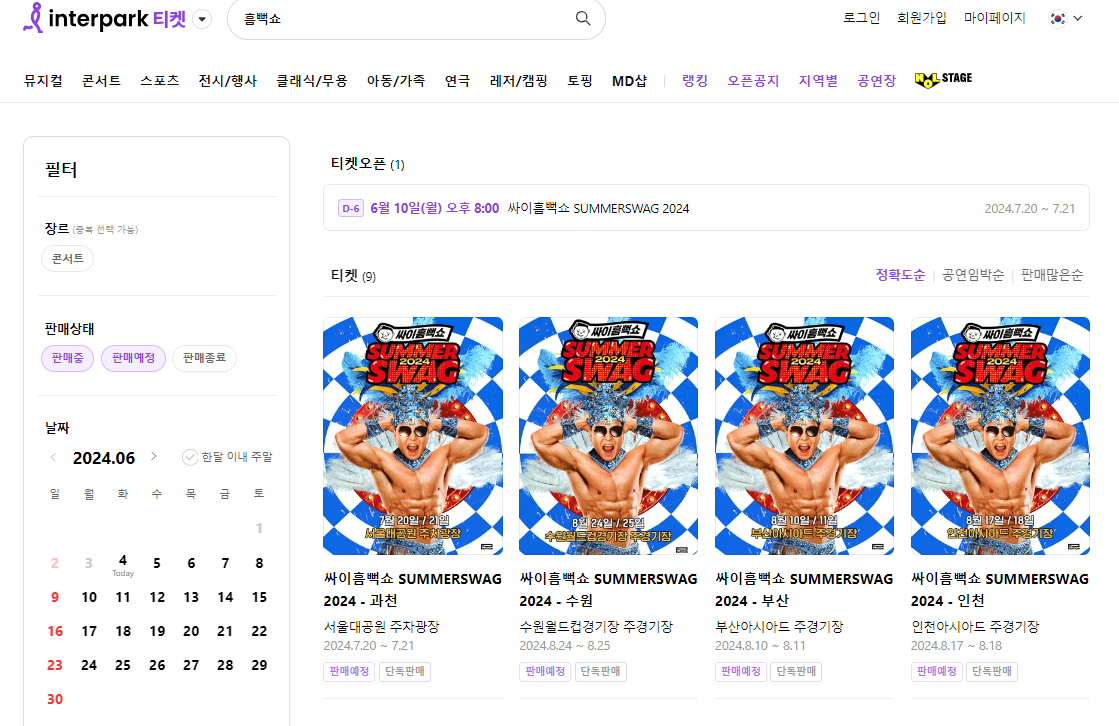Image resolution: width=1119 pixels, height=726 pixels.
Task: Click venue text 인천아시아드 주경기장
Action: point(975,627)
